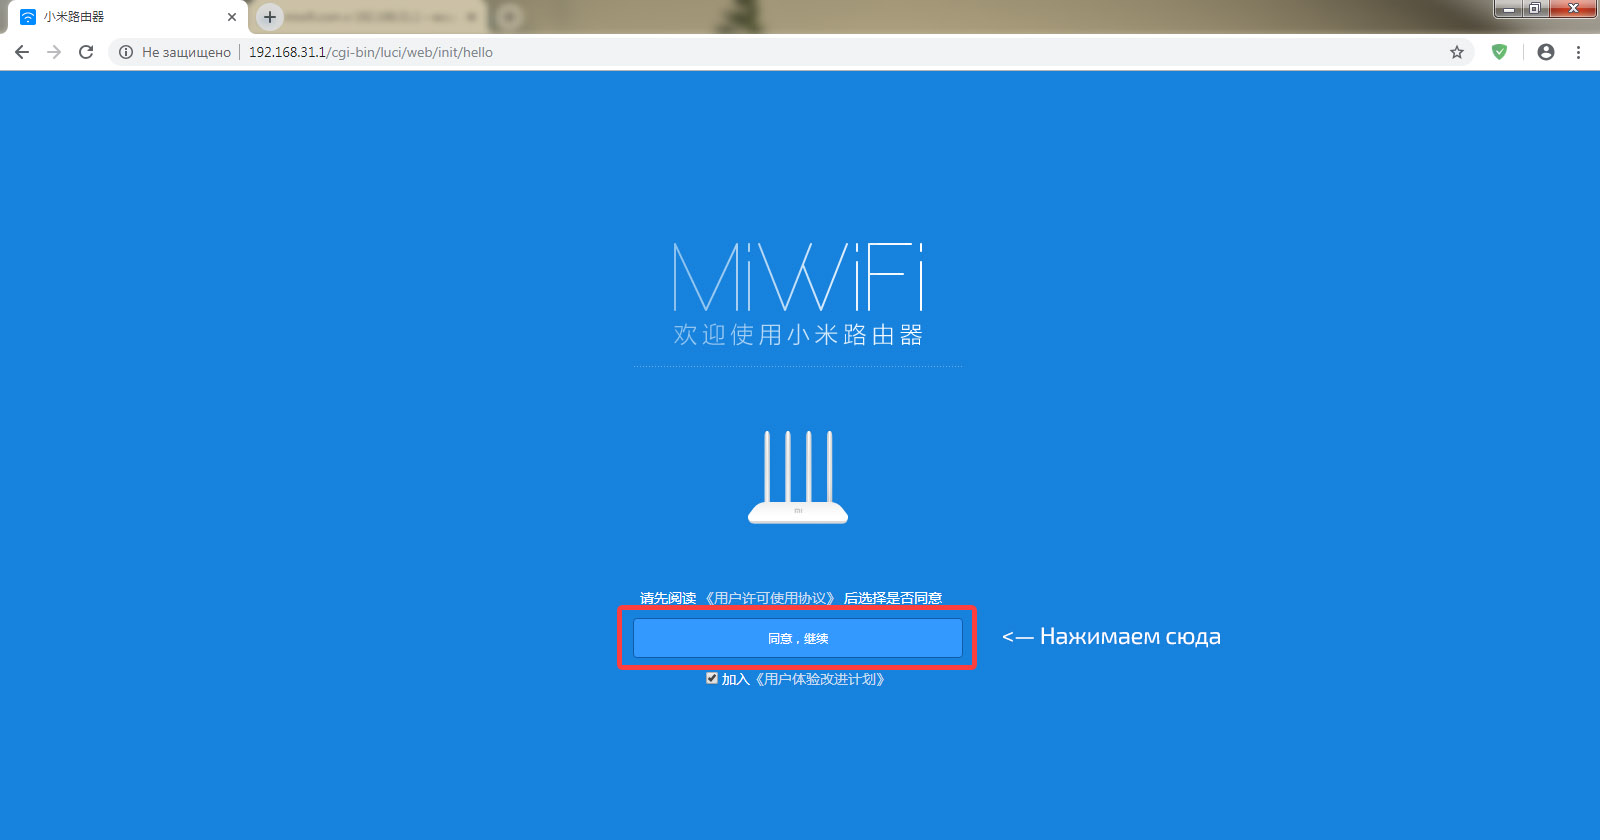The width and height of the screenshot is (1600, 840).
Task: Open the Chrome profile avatar icon
Action: [1546, 52]
